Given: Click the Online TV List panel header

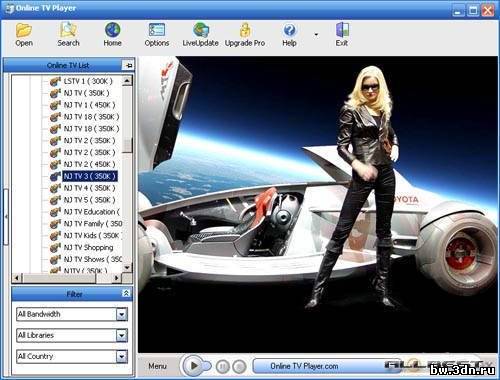Looking at the screenshot, I should tap(68, 65).
